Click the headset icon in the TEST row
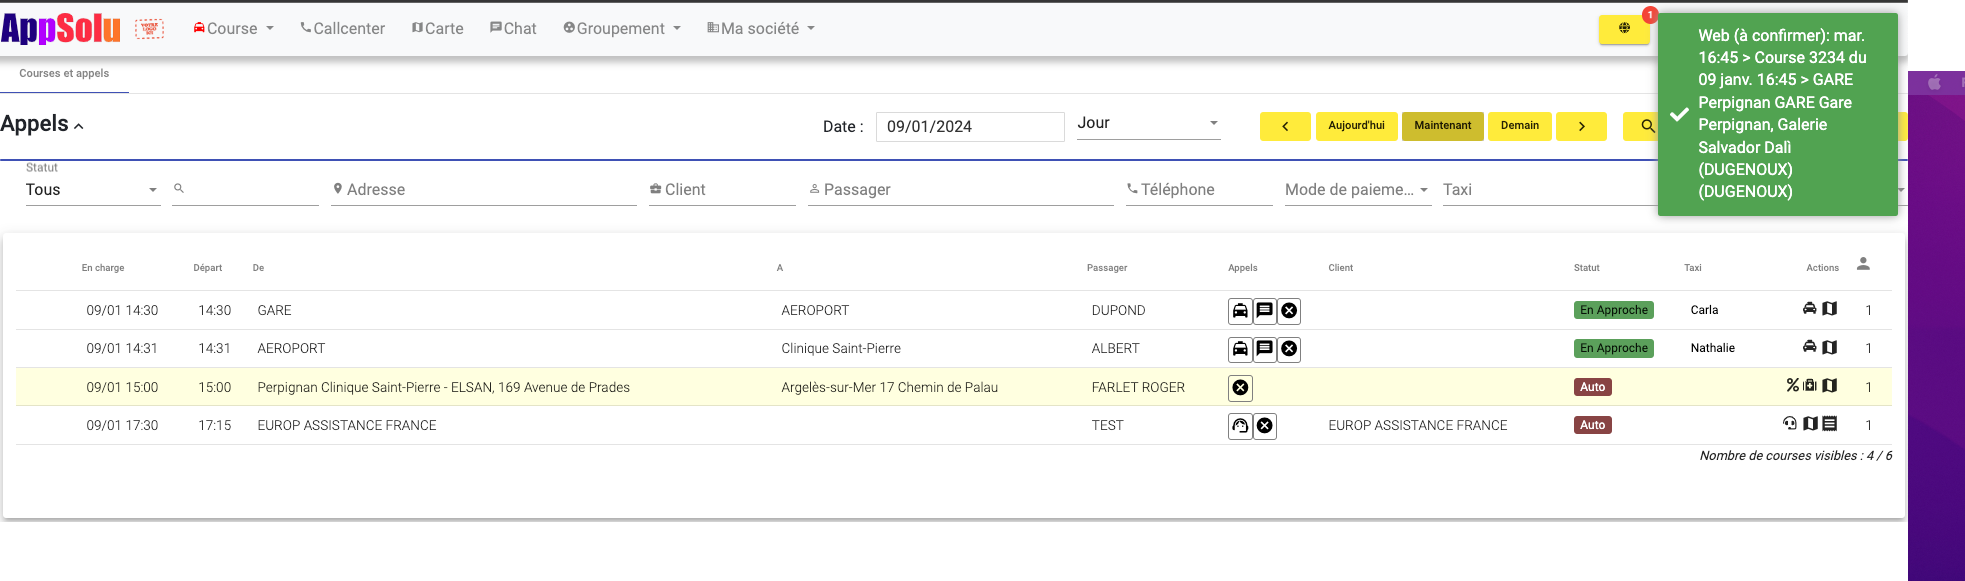Image resolution: width=1965 pixels, height=581 pixels. 1240,427
